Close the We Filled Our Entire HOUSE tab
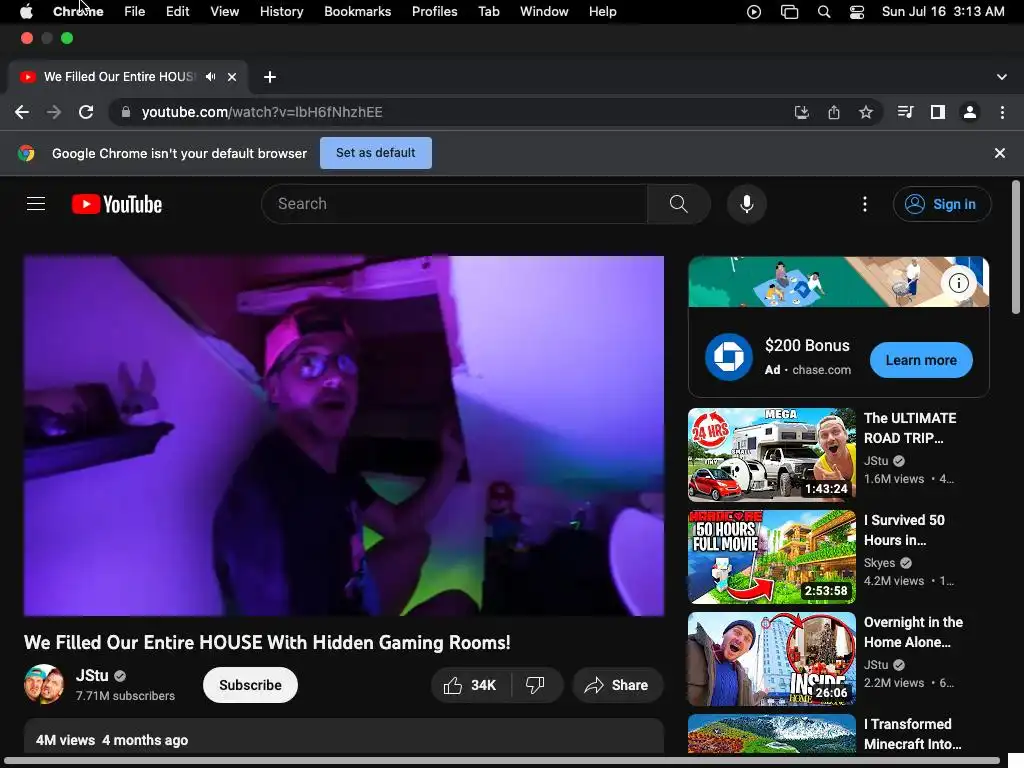 pos(232,77)
